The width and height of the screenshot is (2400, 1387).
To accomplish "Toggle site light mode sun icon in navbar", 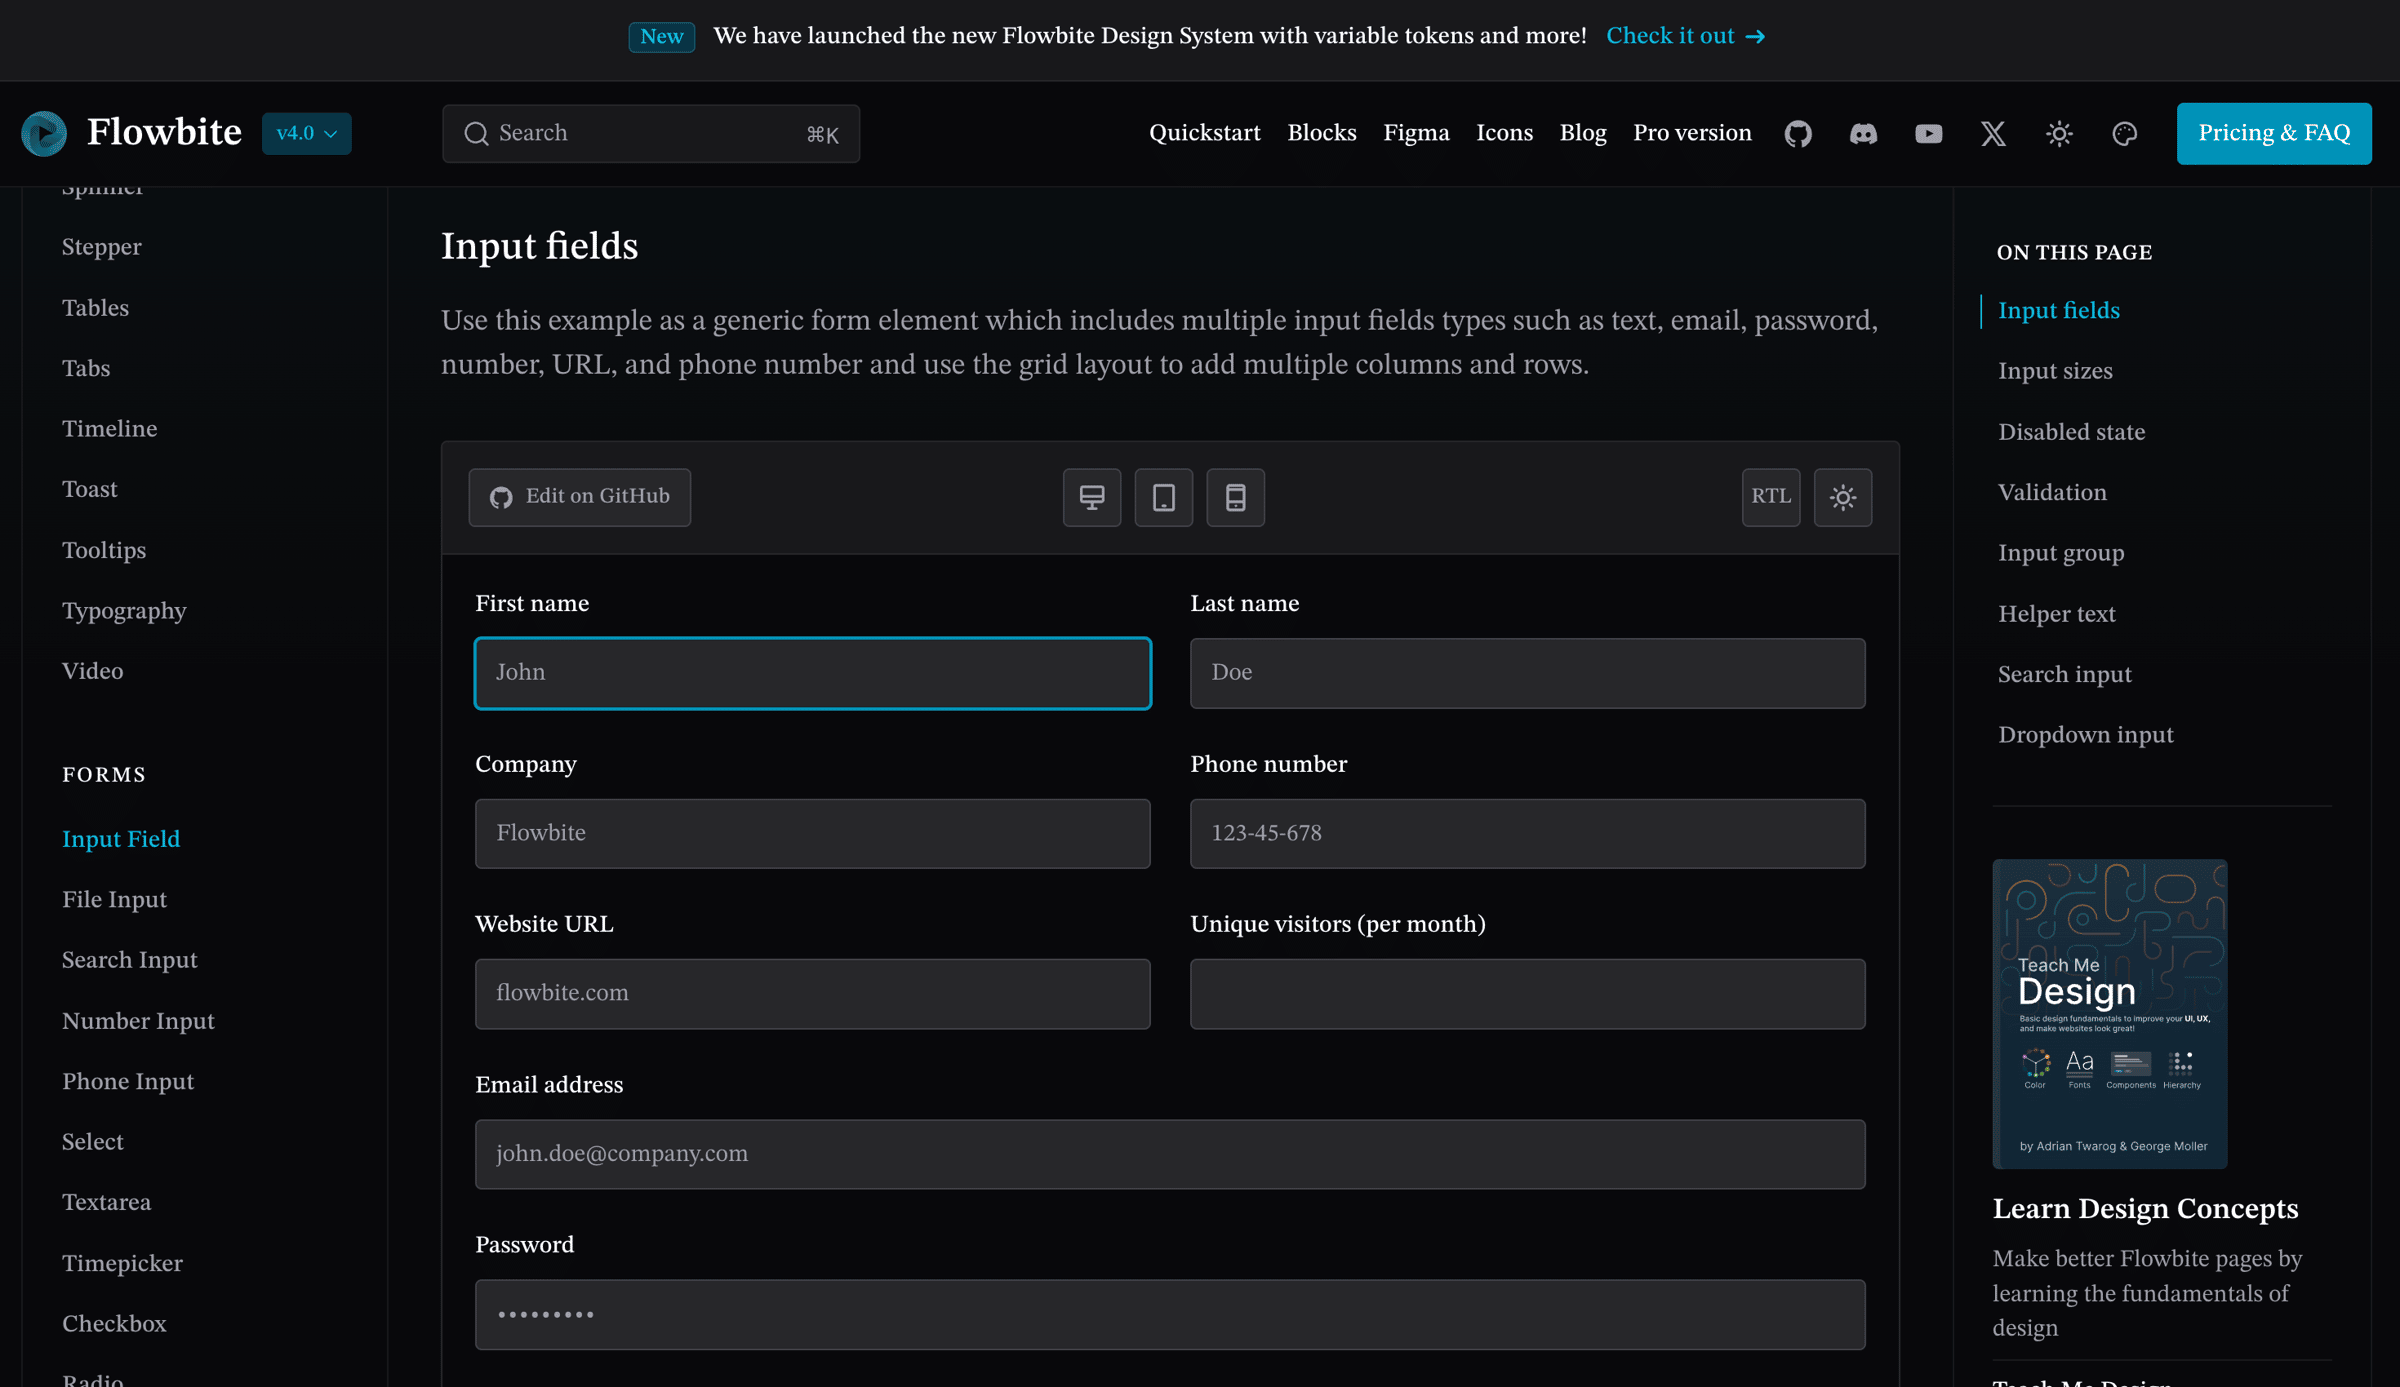I will coord(2059,133).
